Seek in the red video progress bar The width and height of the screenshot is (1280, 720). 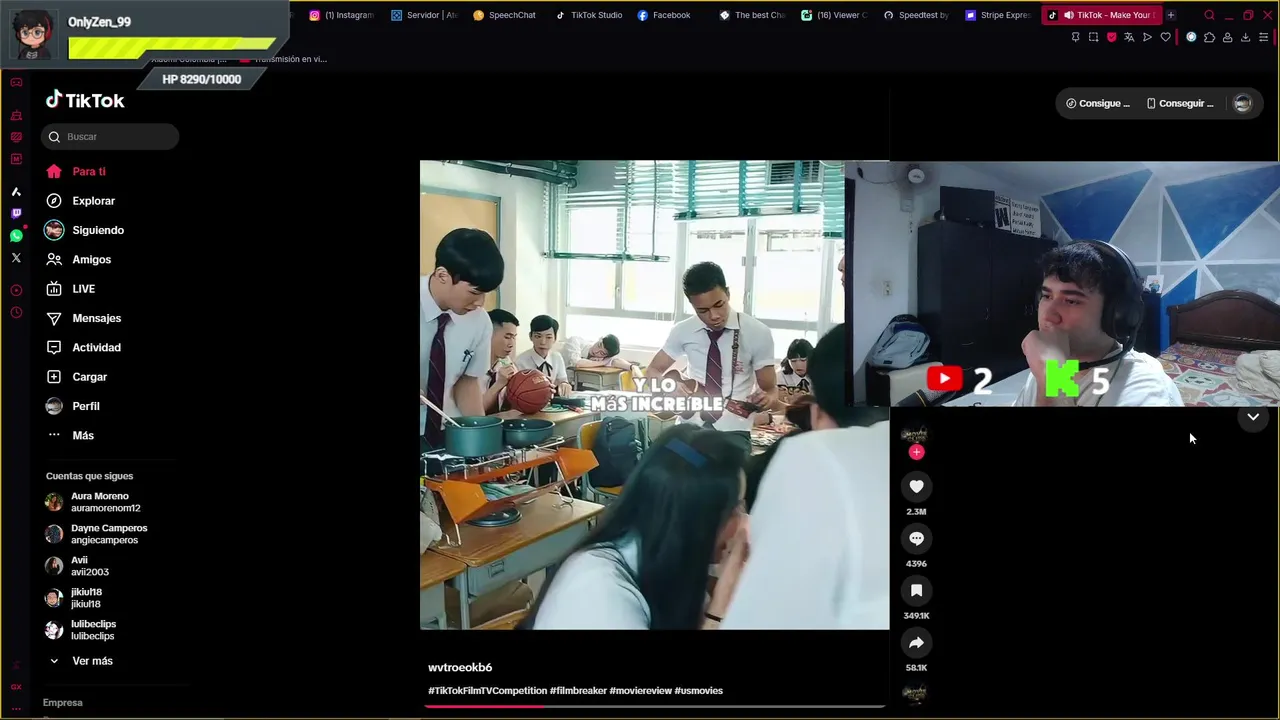[654, 706]
